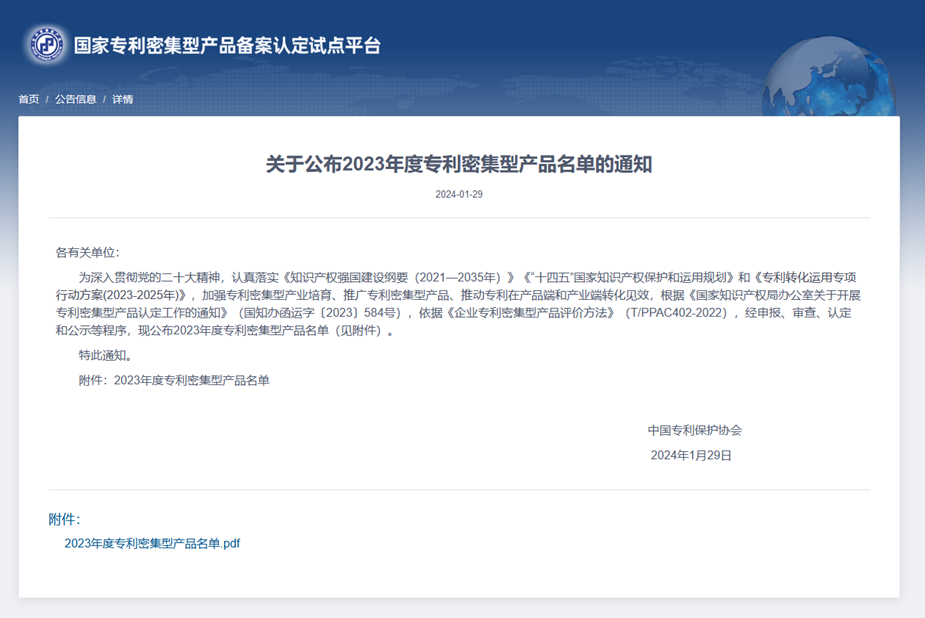Click the body line 附件:2023年度专利密集型产品名单
Screen dimensions: 925x618
click(x=174, y=380)
